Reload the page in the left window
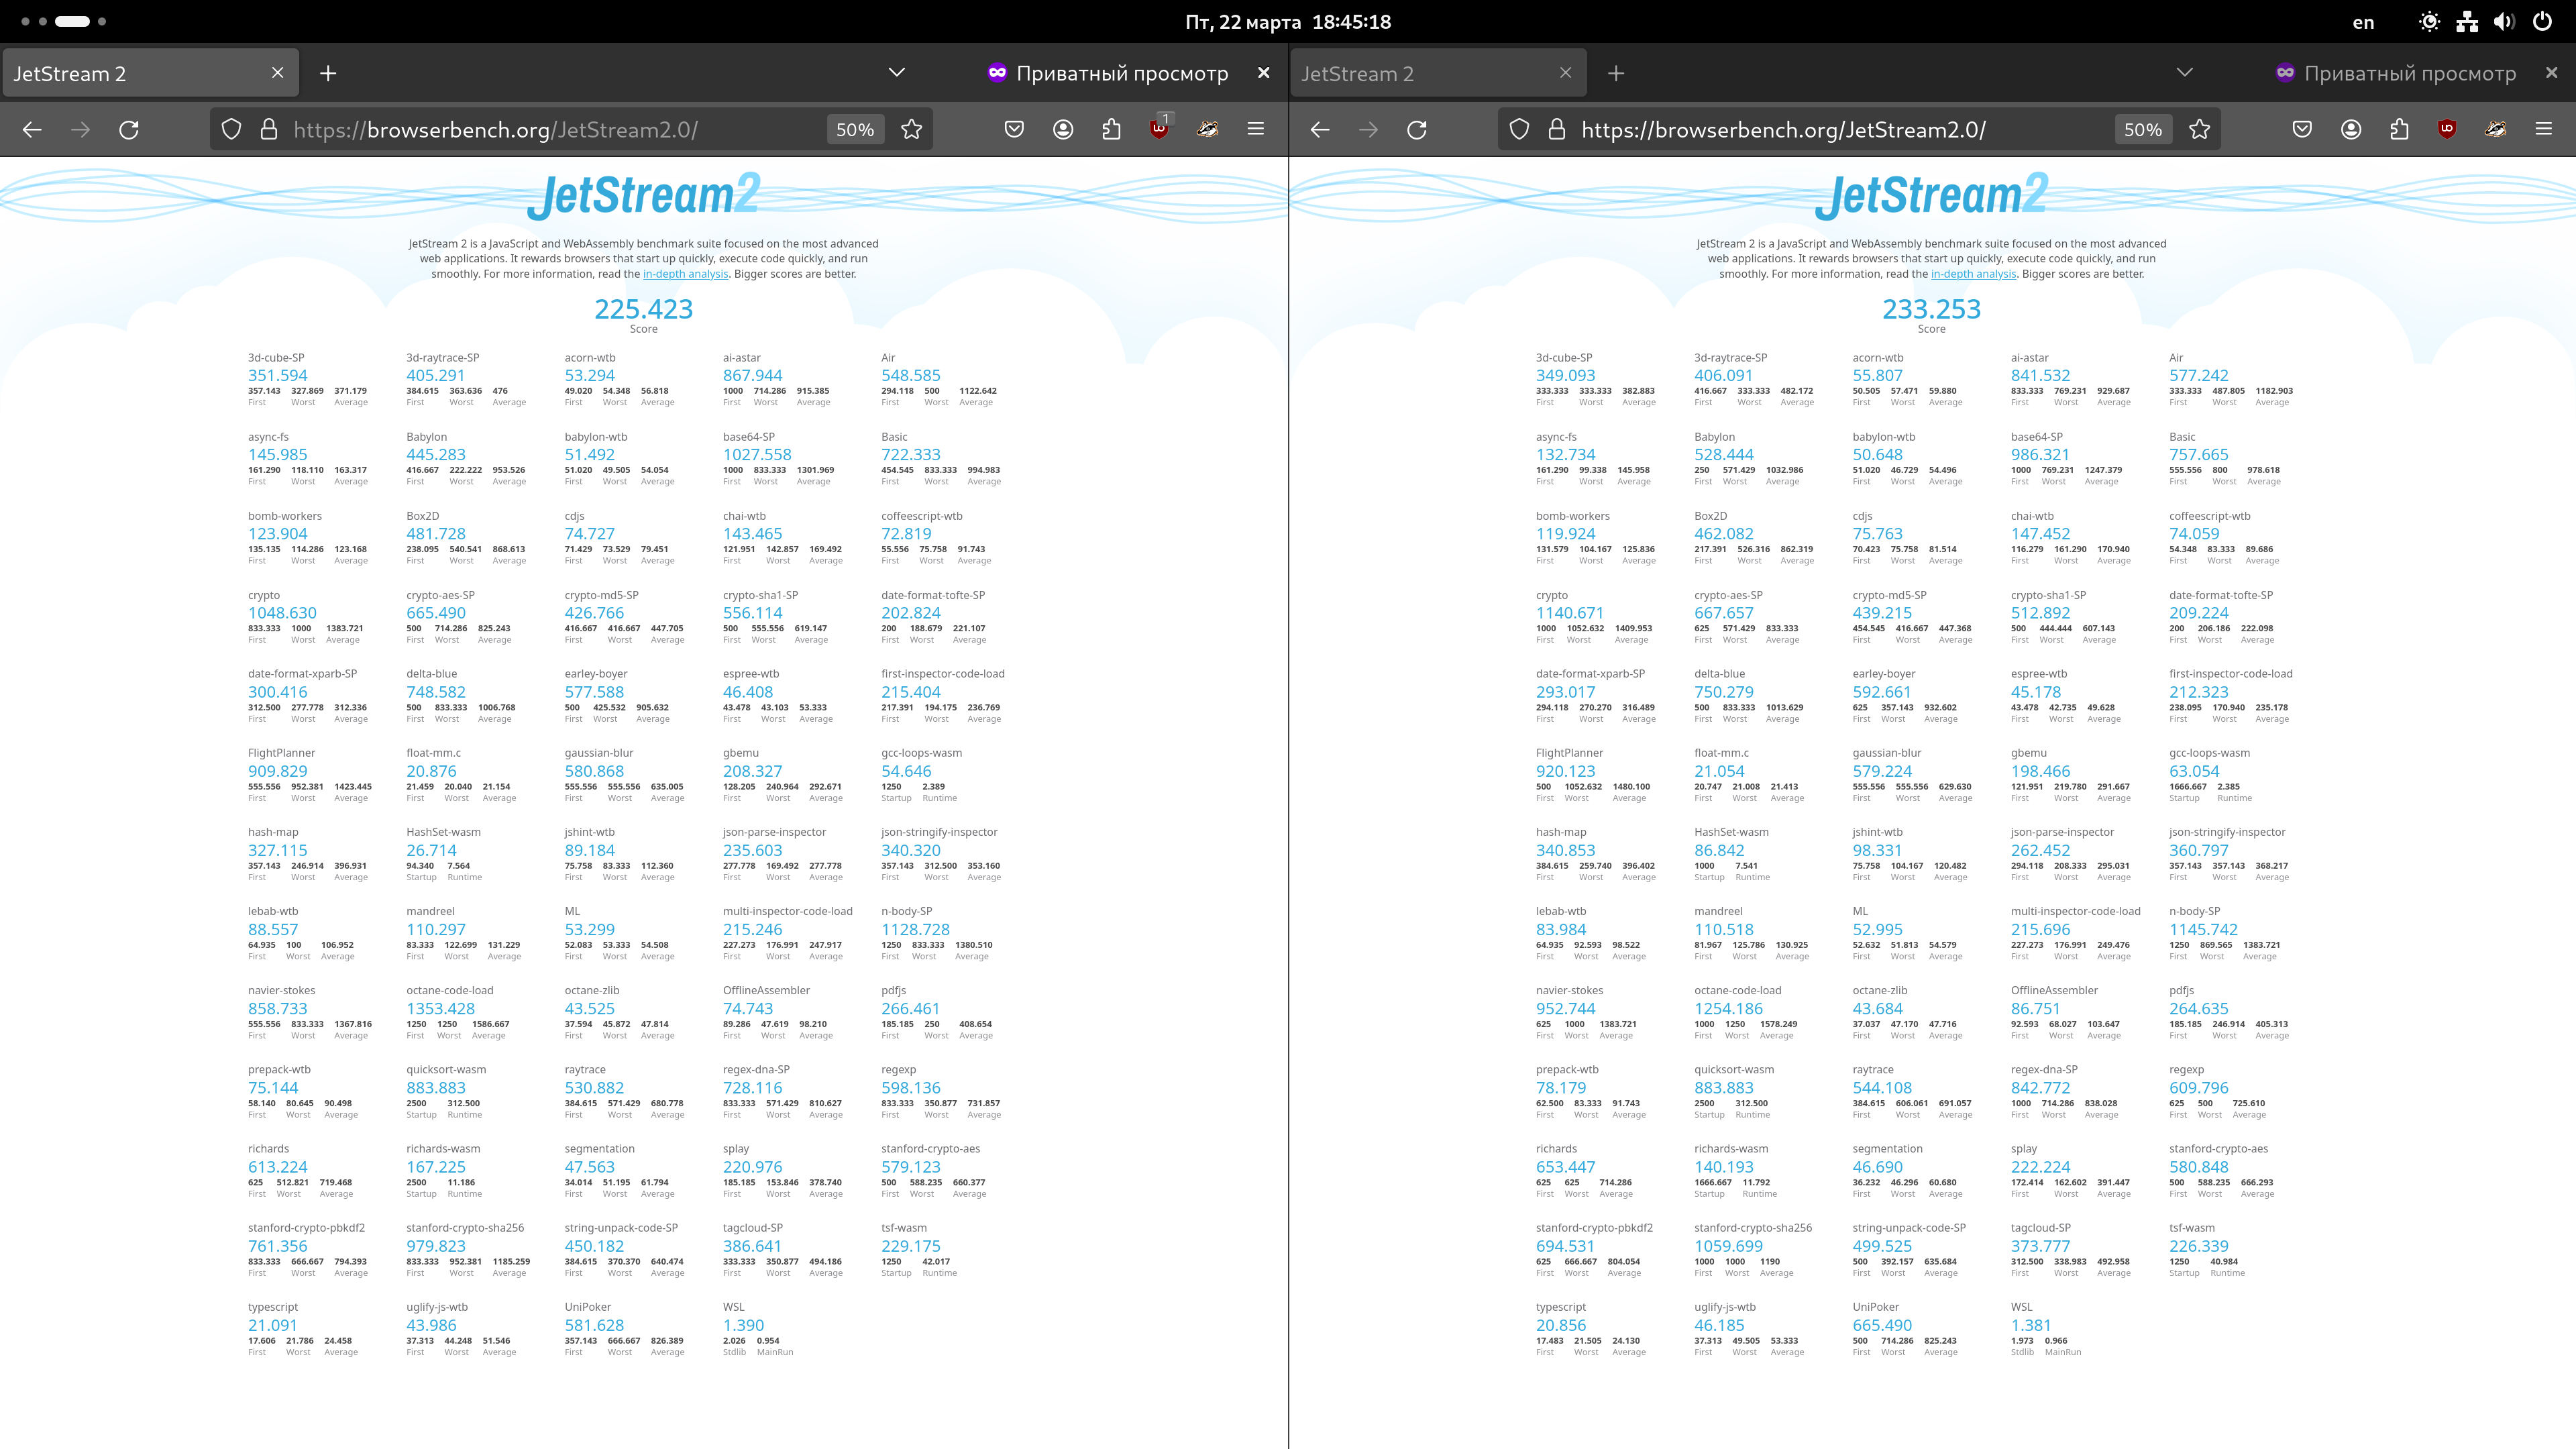The width and height of the screenshot is (2576, 1449). pos(129,129)
